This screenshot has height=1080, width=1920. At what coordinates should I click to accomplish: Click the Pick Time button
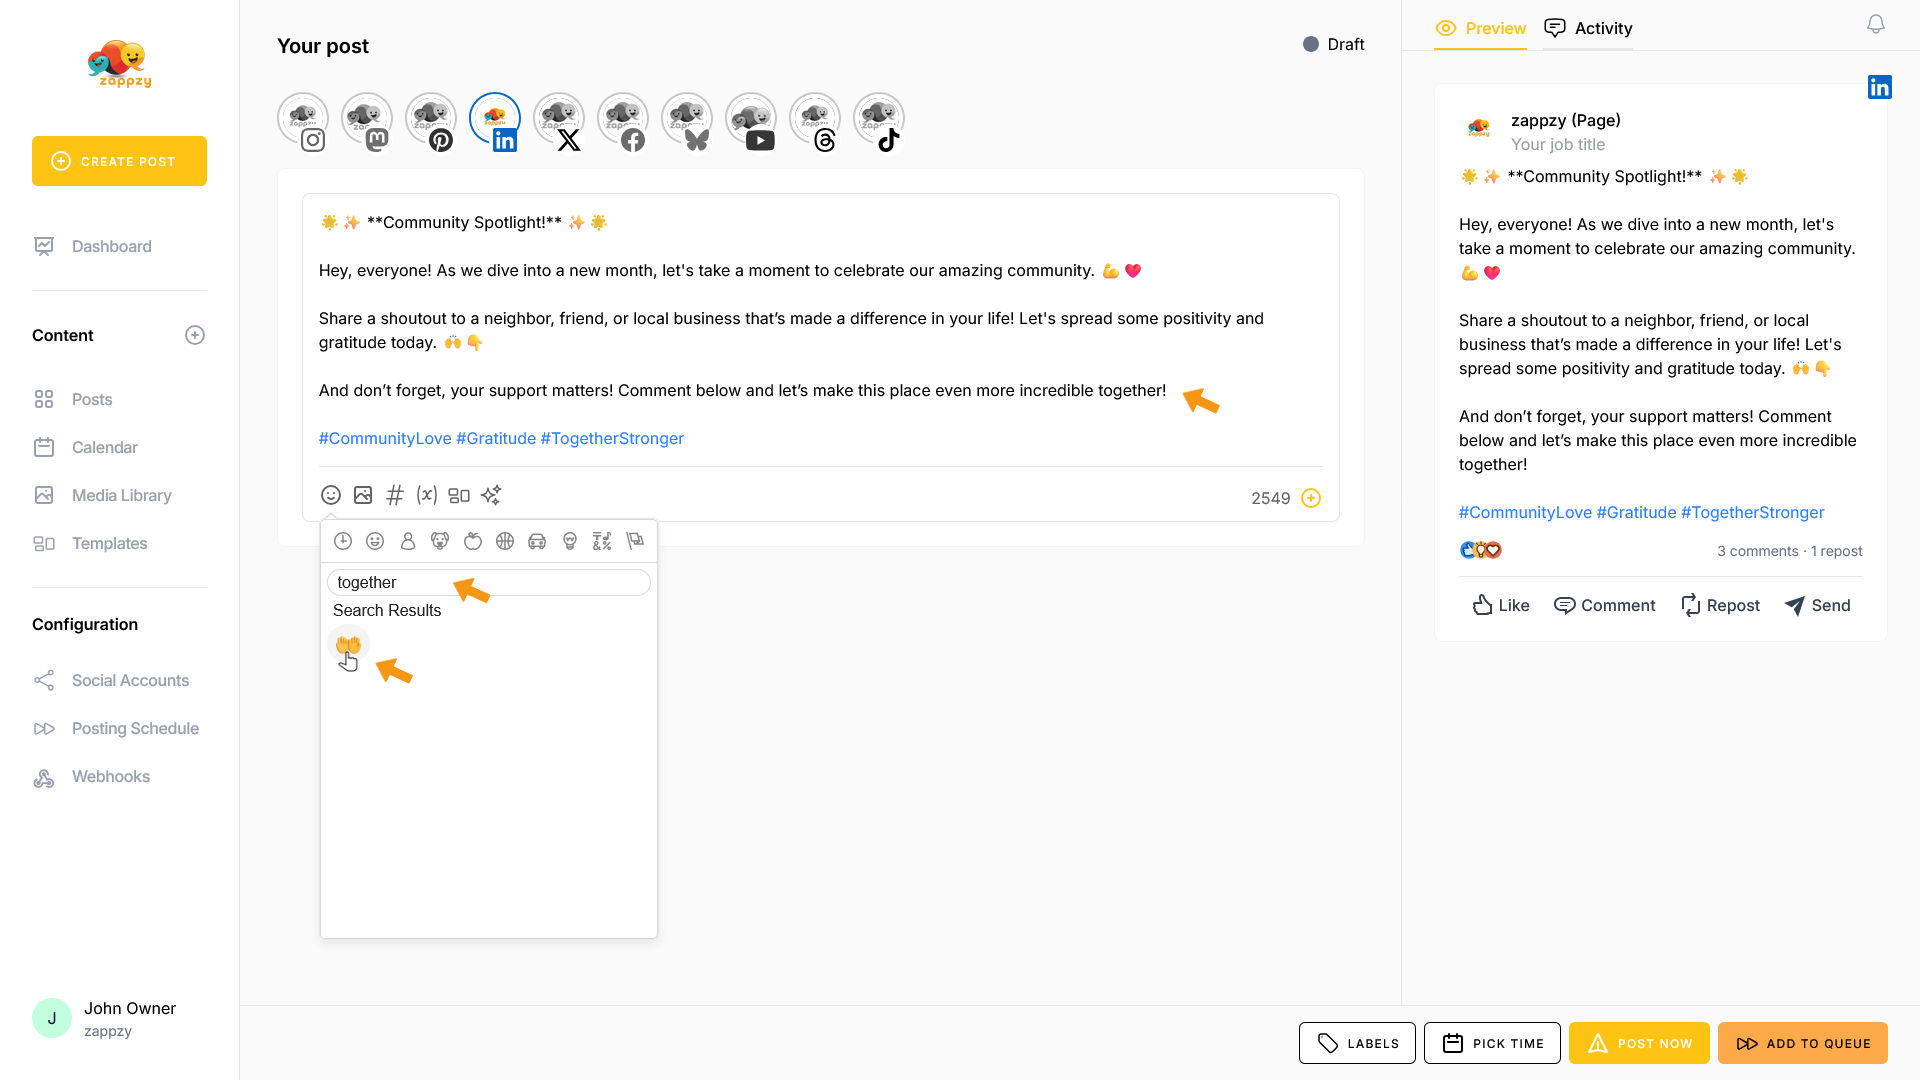point(1492,1043)
